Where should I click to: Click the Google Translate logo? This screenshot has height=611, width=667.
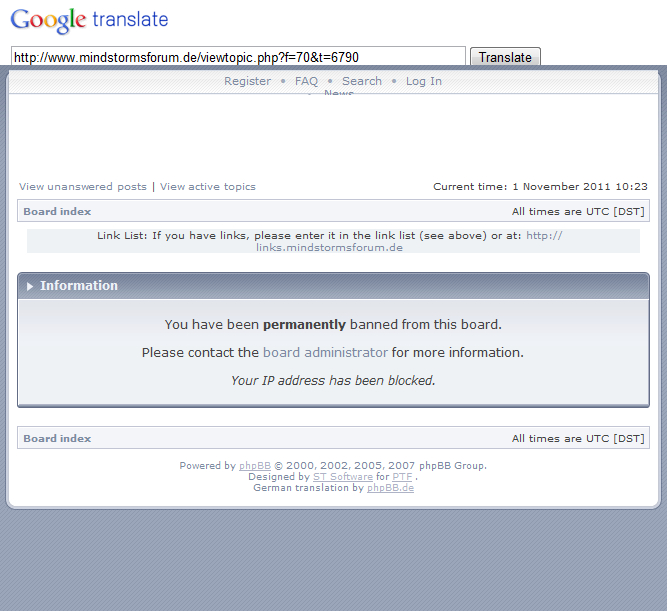pos(89,20)
